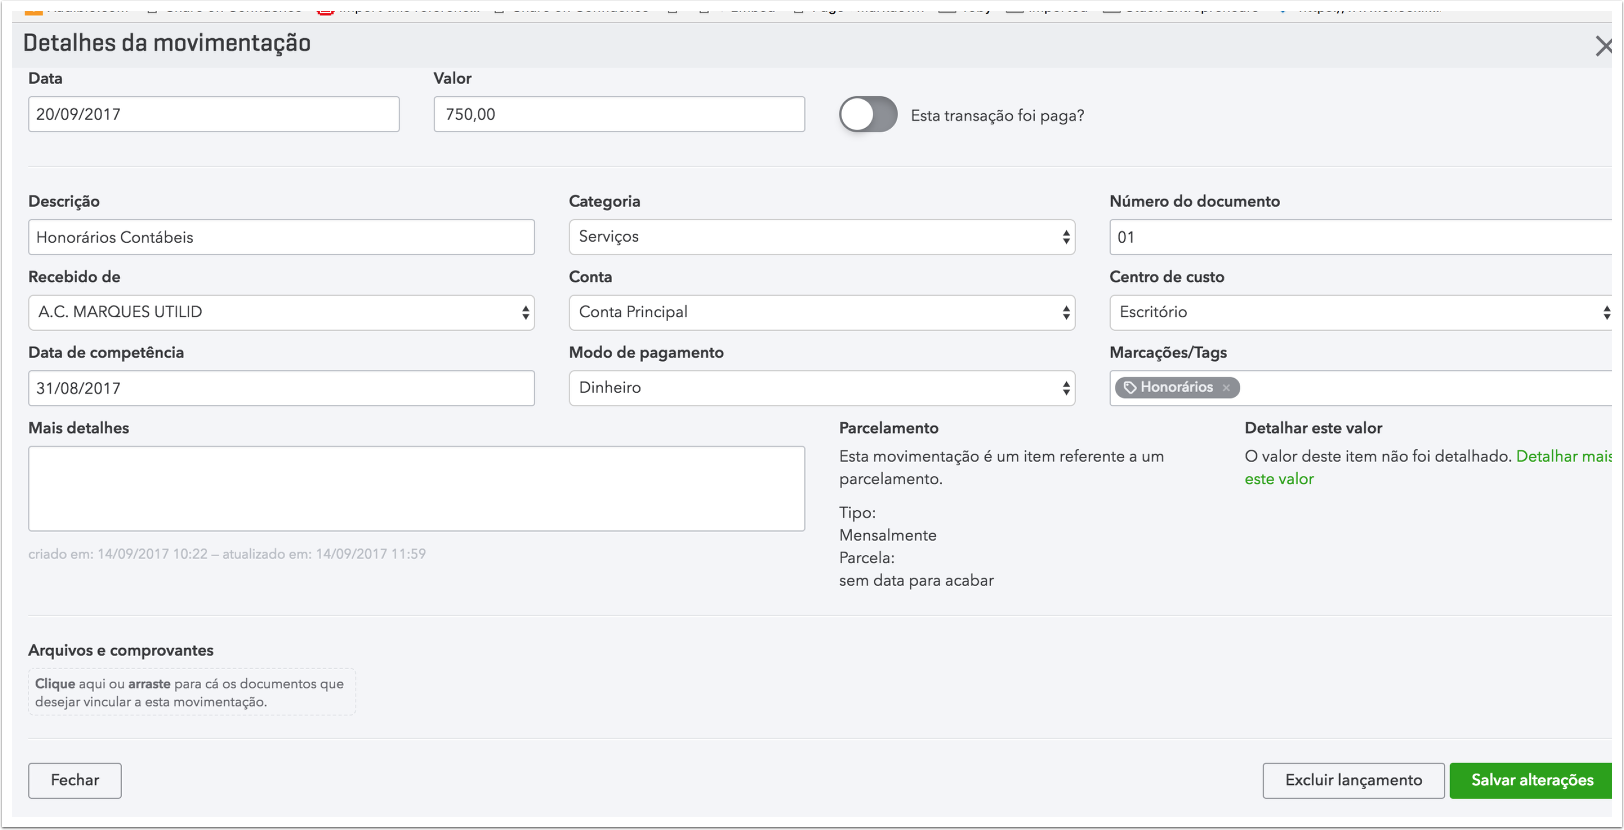Open the Categoria dropdown
This screenshot has width=1624, height=830.
coord(821,237)
